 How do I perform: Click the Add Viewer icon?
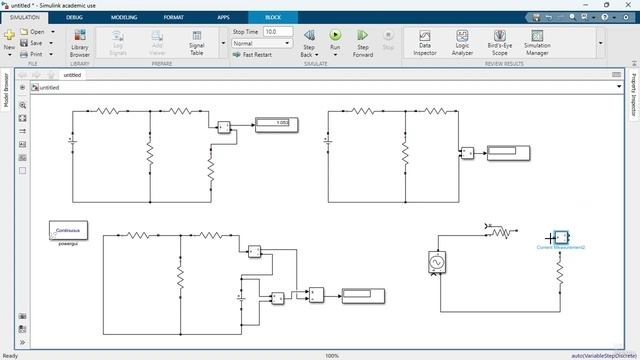click(x=157, y=43)
